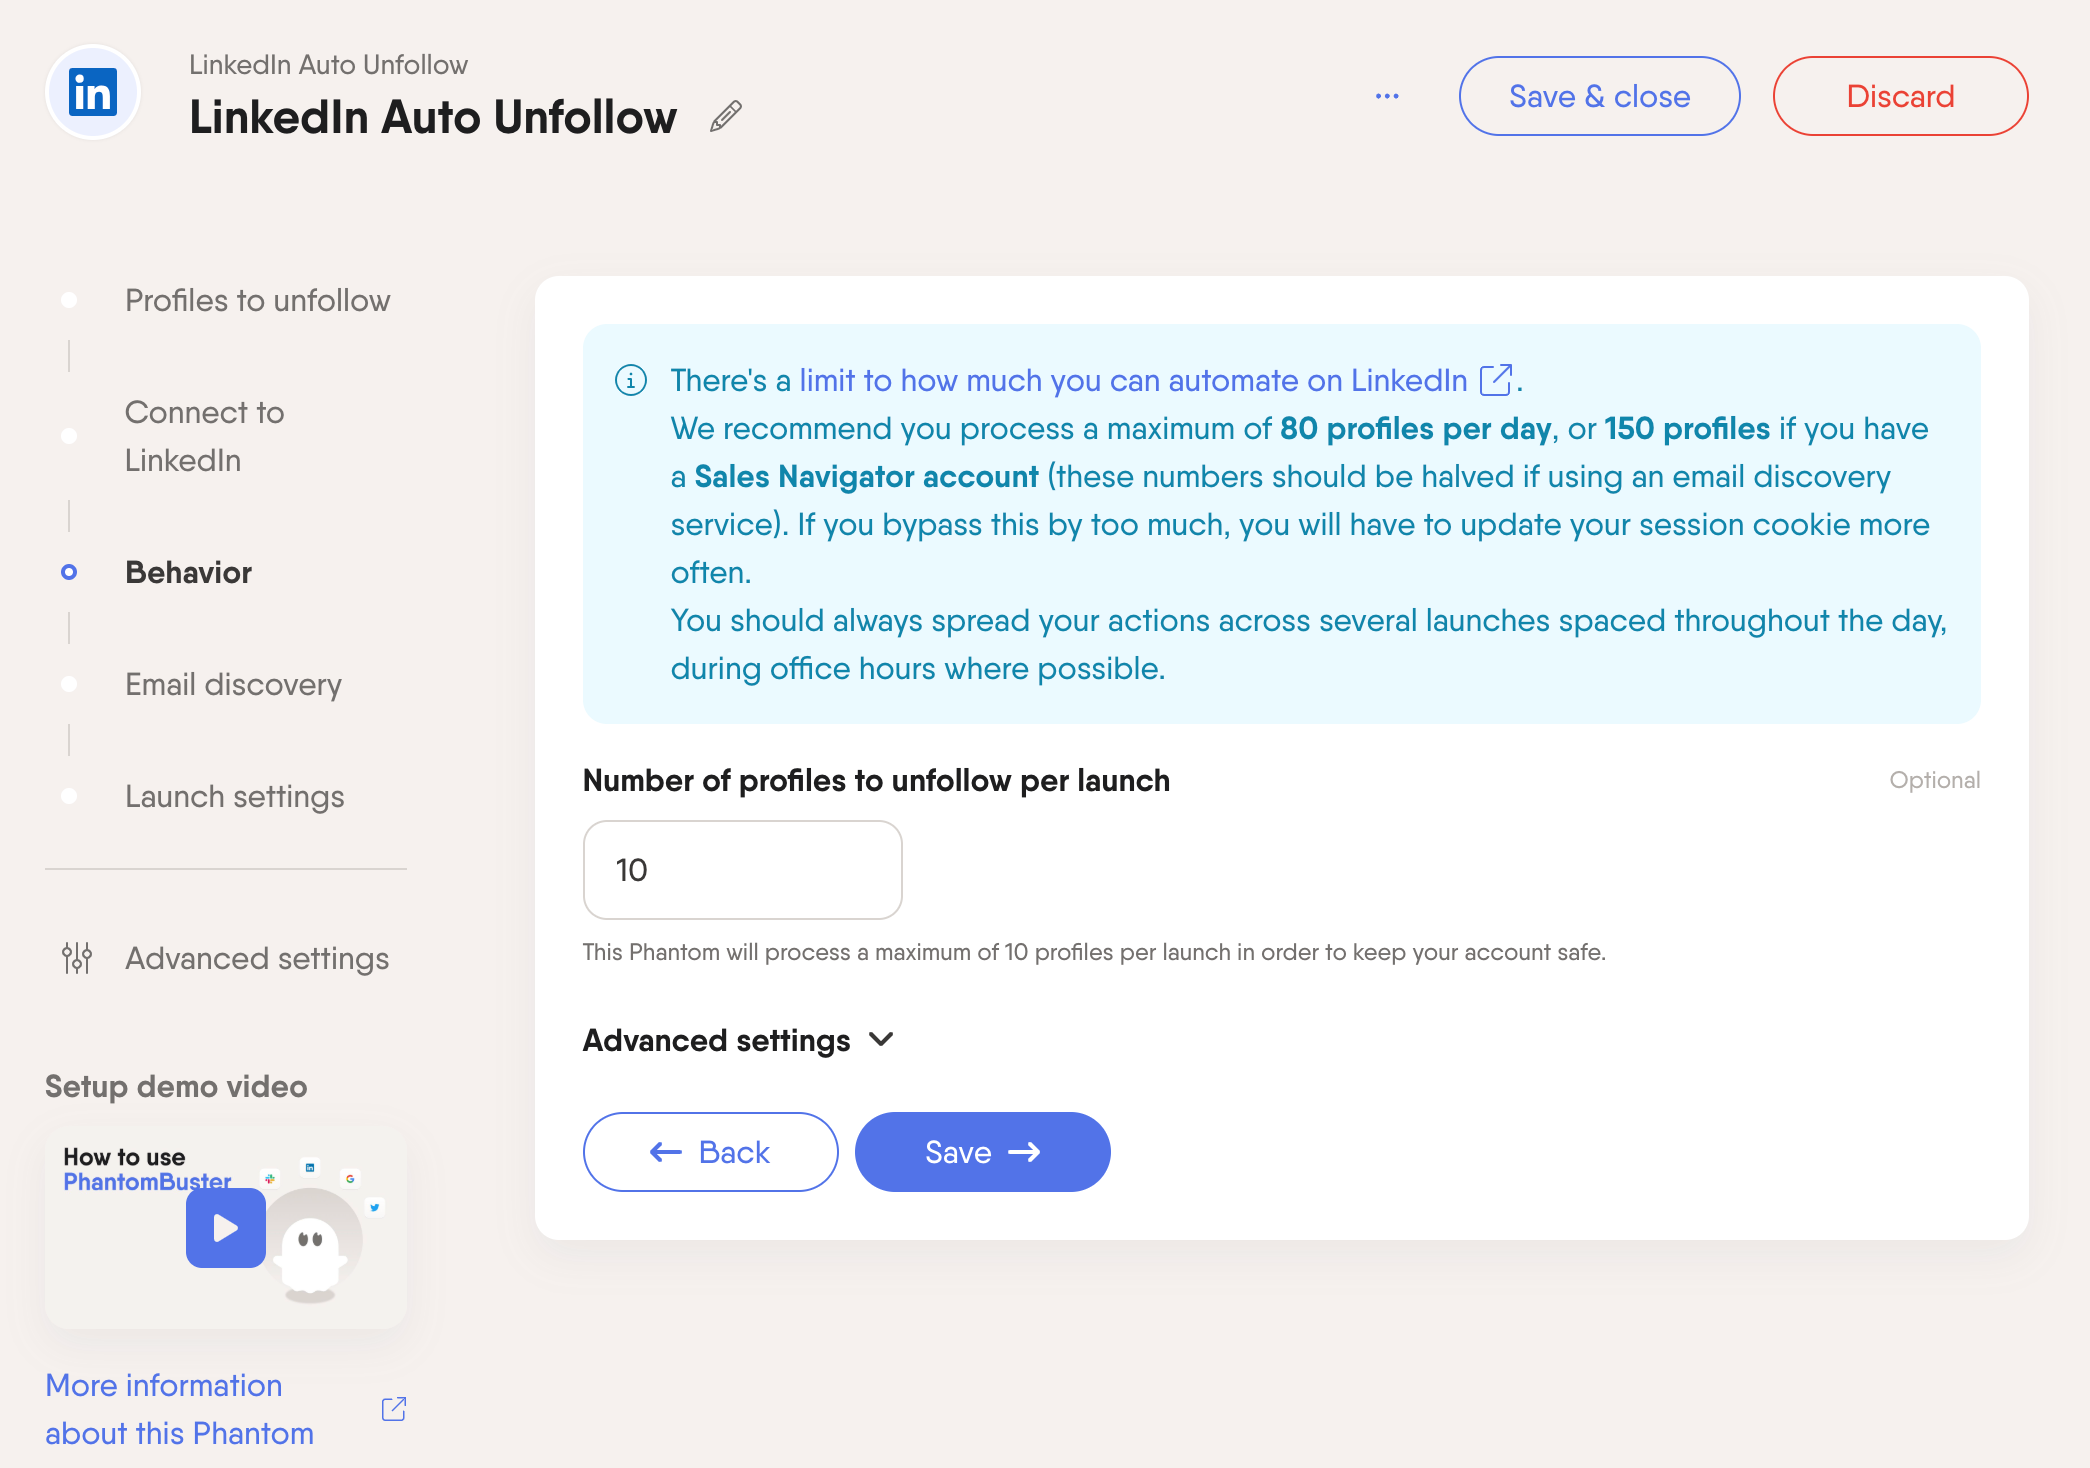Click the Save & close button
The width and height of the screenshot is (2090, 1468).
click(x=1599, y=96)
